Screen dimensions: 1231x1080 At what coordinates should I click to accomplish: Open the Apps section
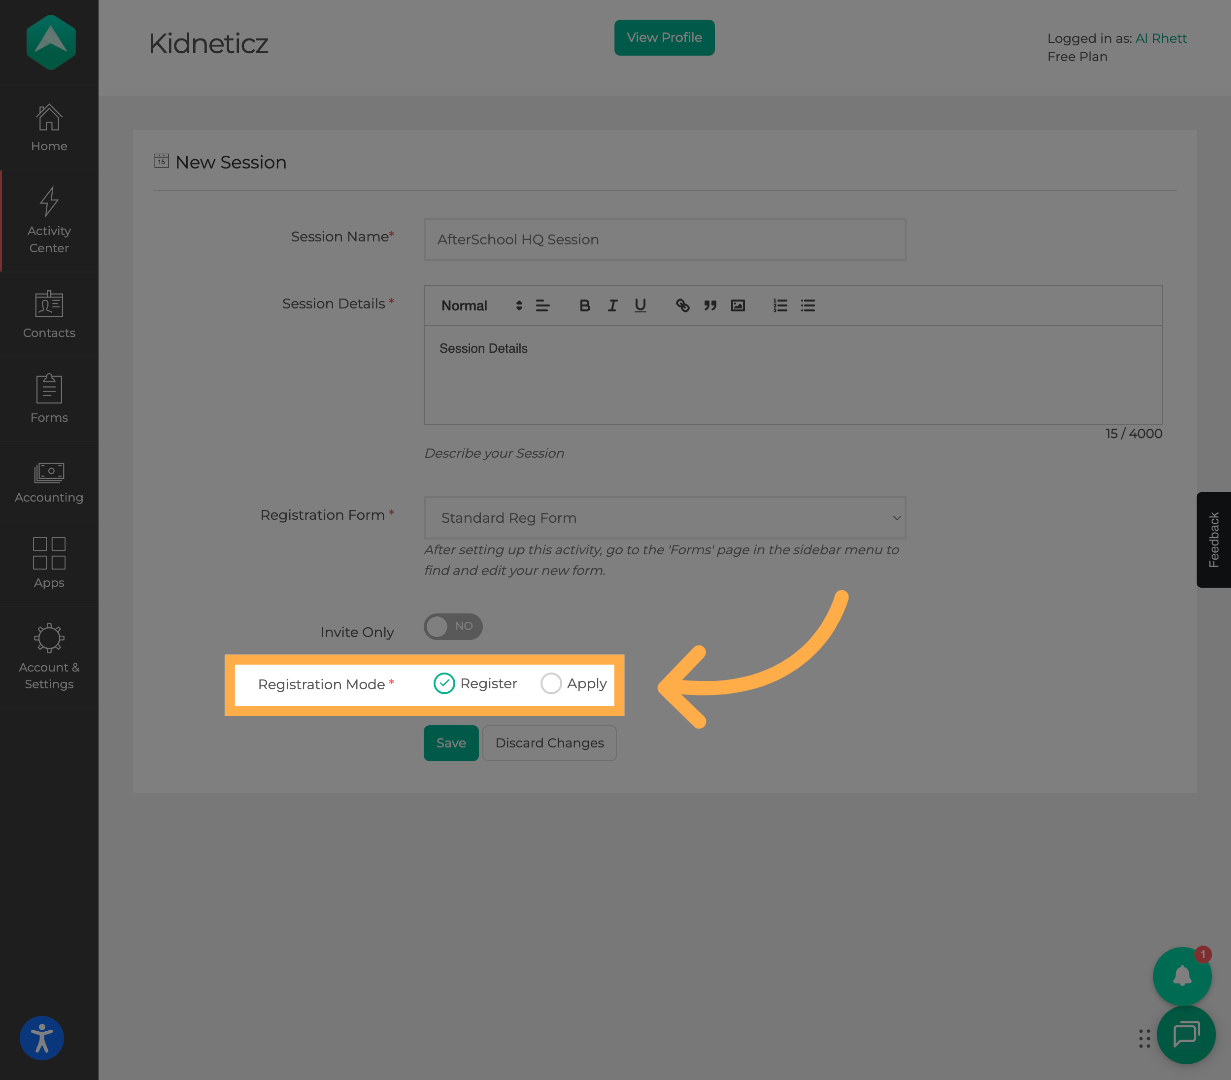48,563
